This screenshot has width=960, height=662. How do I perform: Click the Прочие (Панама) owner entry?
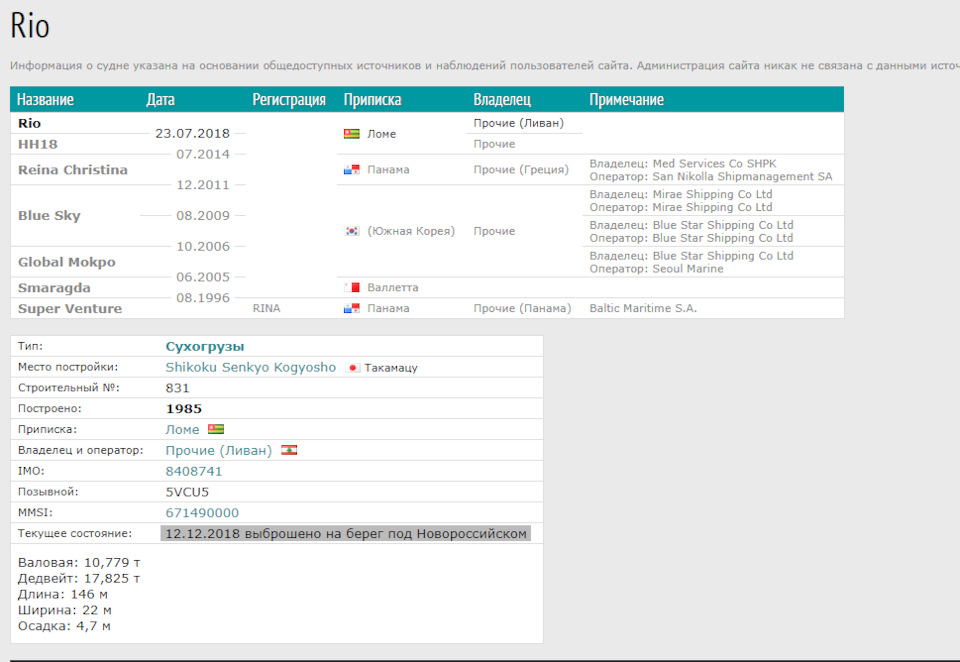522,308
